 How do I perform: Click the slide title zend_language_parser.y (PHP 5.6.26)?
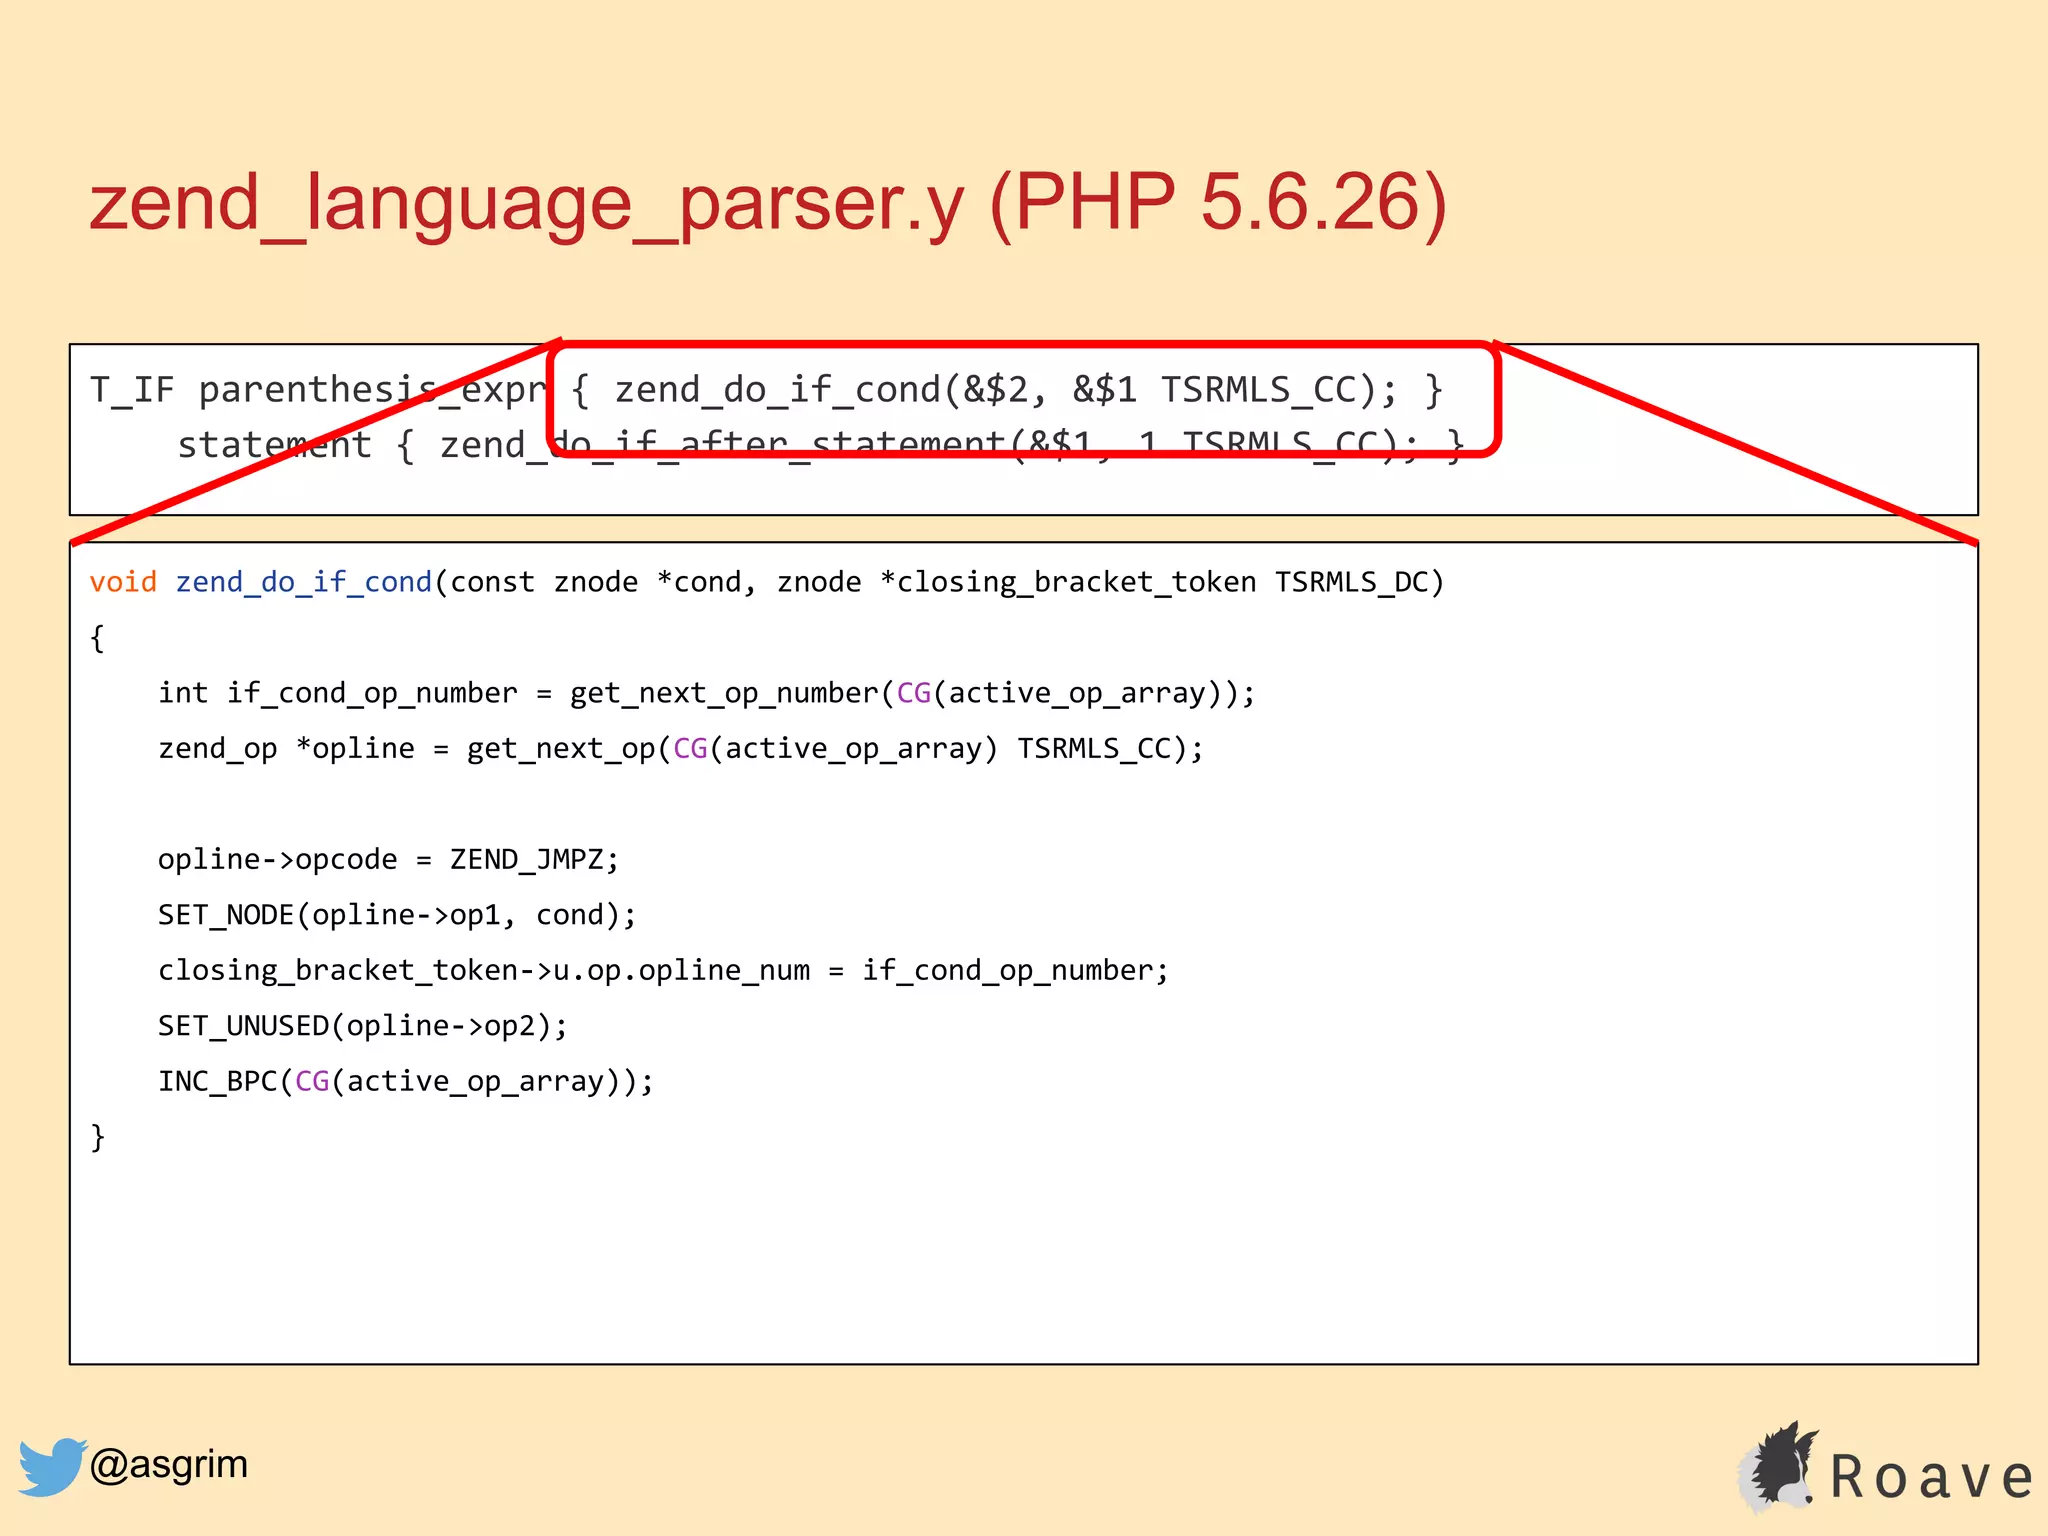(768, 203)
